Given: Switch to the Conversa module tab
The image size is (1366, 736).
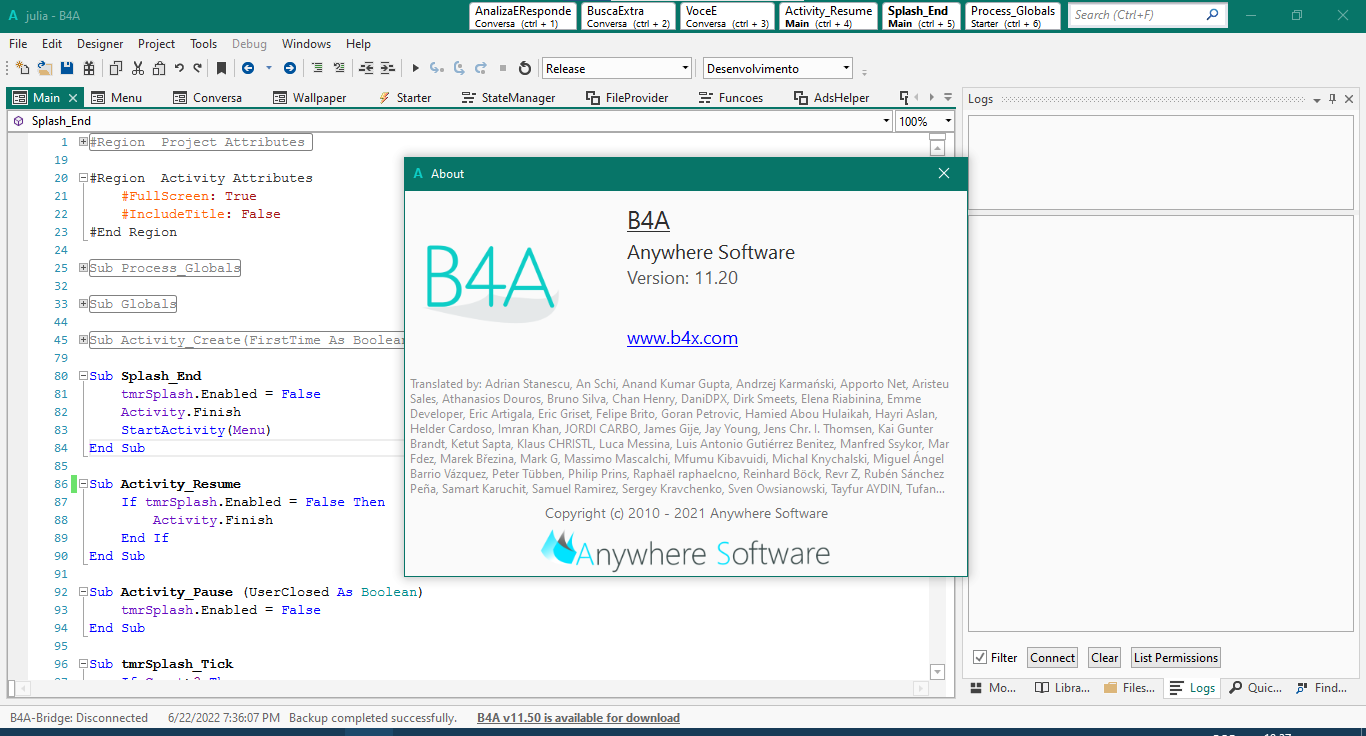Looking at the screenshot, I should (x=208, y=98).
